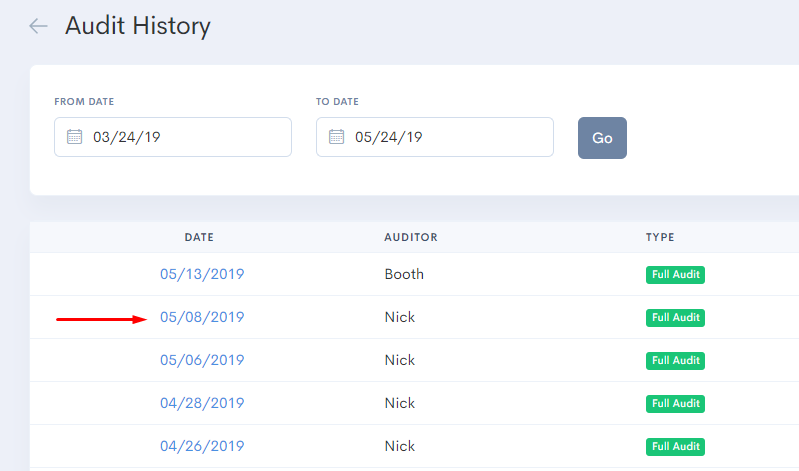799x471 pixels.
Task: Click Full Audit badge for 04/28/2019
Action: [675, 403]
